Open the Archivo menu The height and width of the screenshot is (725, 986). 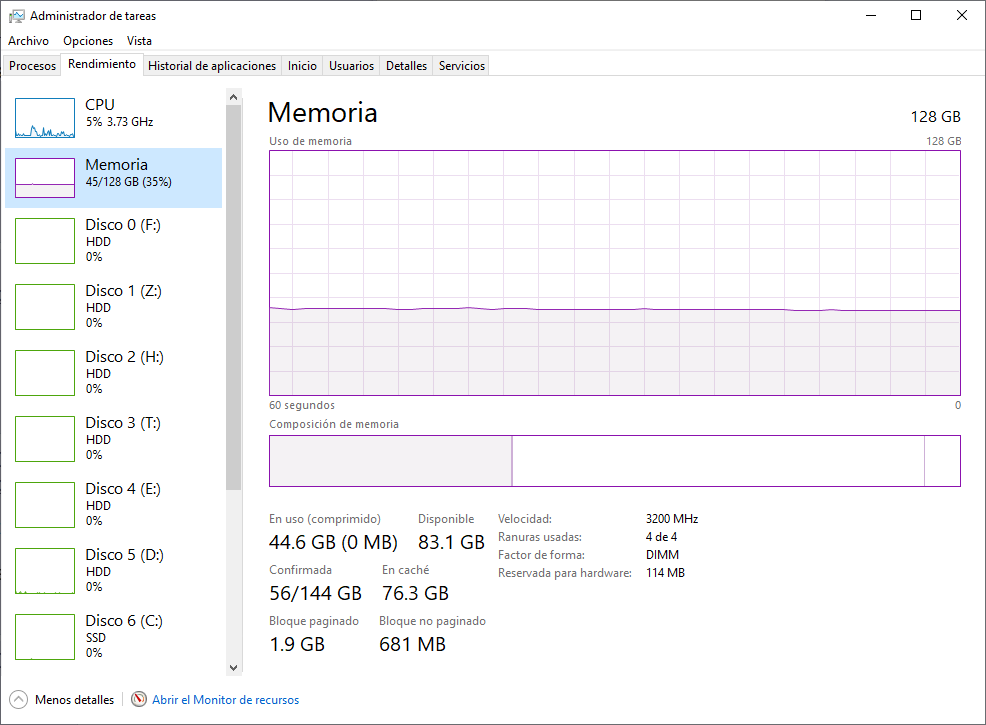point(28,41)
